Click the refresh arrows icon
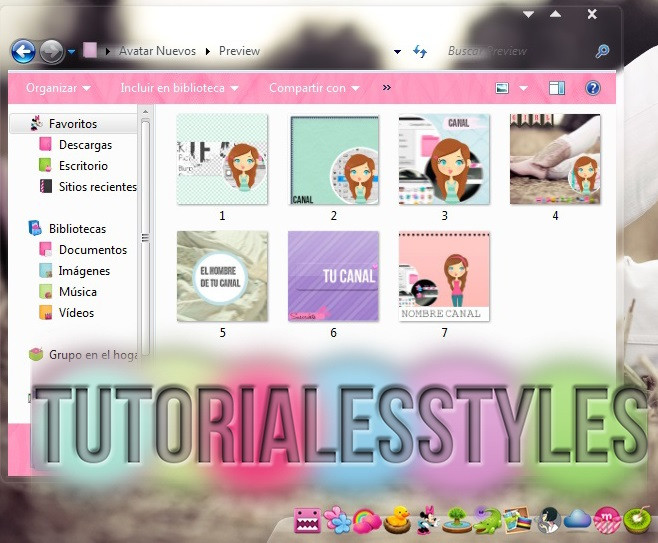This screenshot has height=543, width=658. tap(420, 51)
